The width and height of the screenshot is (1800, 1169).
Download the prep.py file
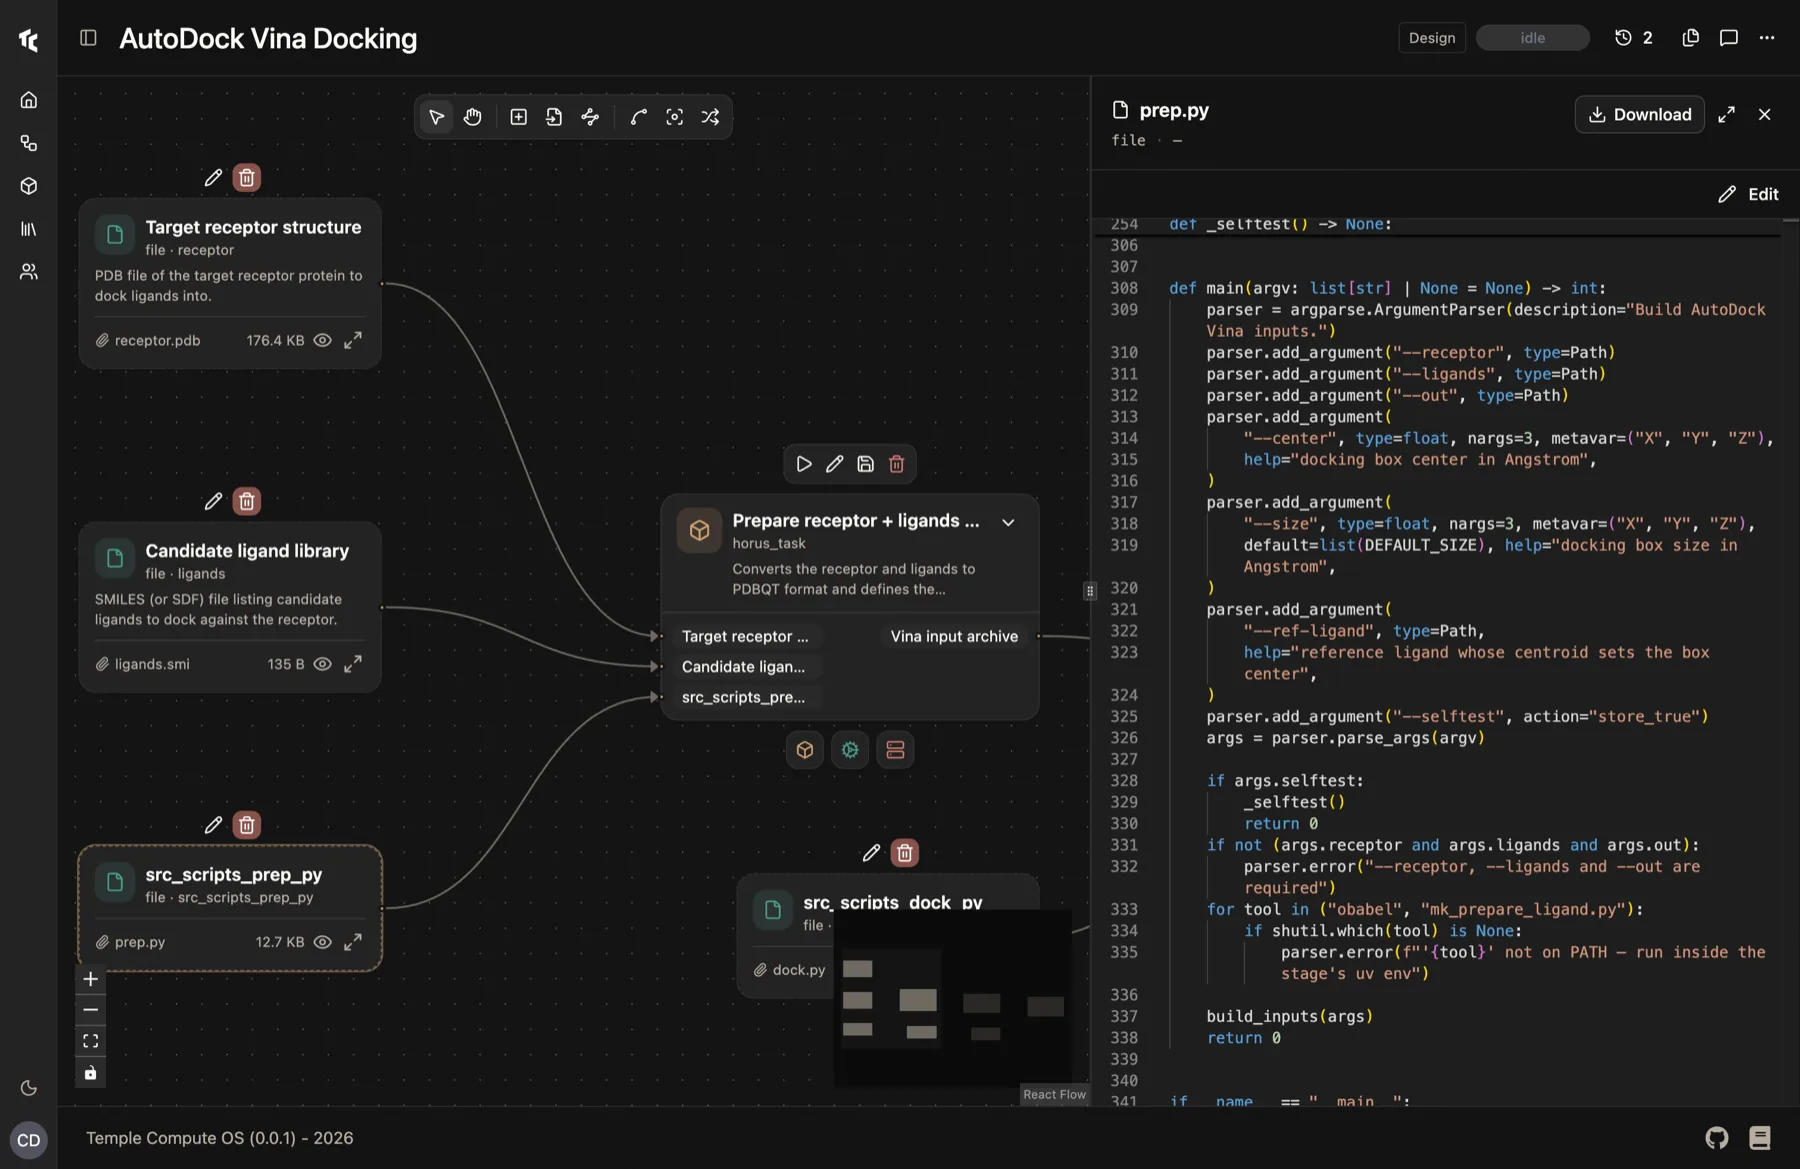pos(1639,115)
